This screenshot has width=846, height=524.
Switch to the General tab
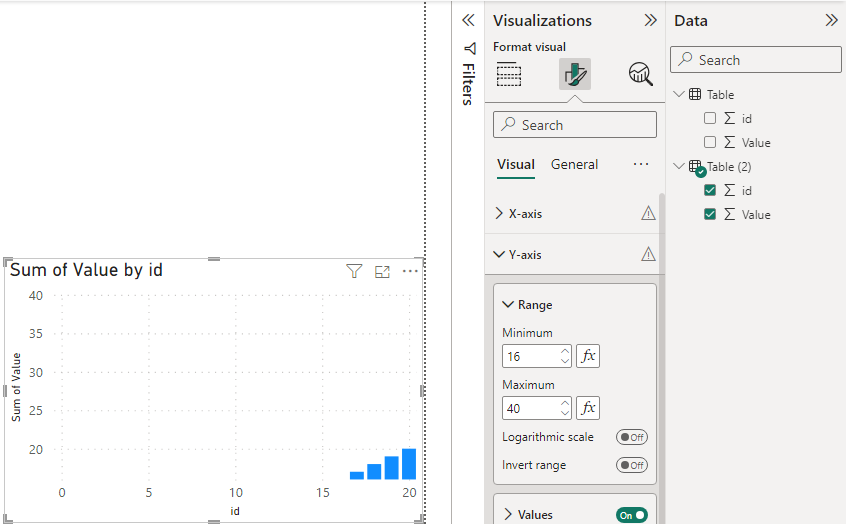click(574, 165)
